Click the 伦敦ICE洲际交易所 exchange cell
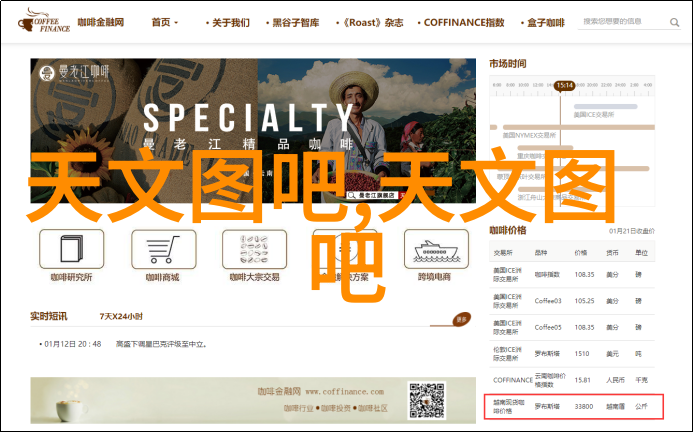This screenshot has width=694, height=433. (507, 354)
